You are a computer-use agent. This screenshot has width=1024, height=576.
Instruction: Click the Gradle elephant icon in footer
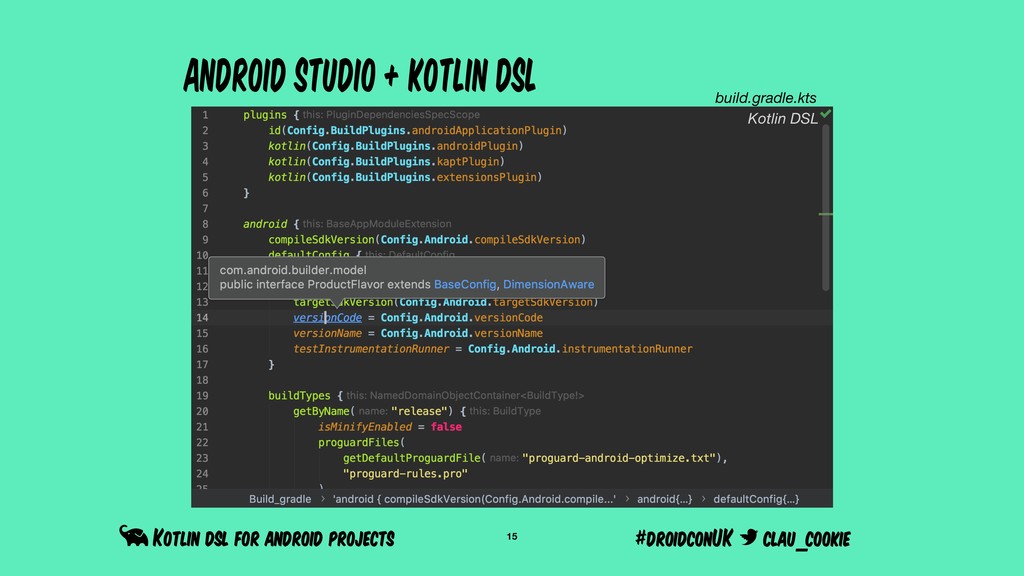click(133, 536)
